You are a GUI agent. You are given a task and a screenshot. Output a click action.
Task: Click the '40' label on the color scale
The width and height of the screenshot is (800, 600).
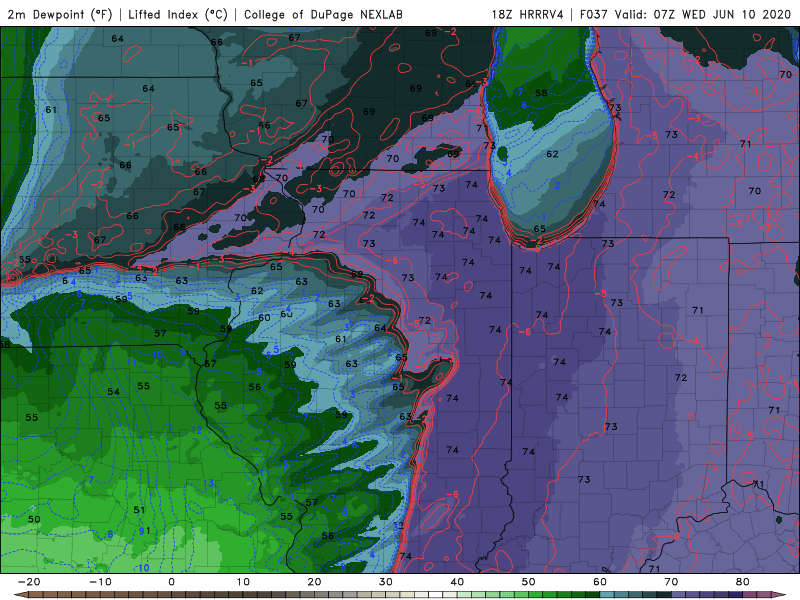(457, 582)
